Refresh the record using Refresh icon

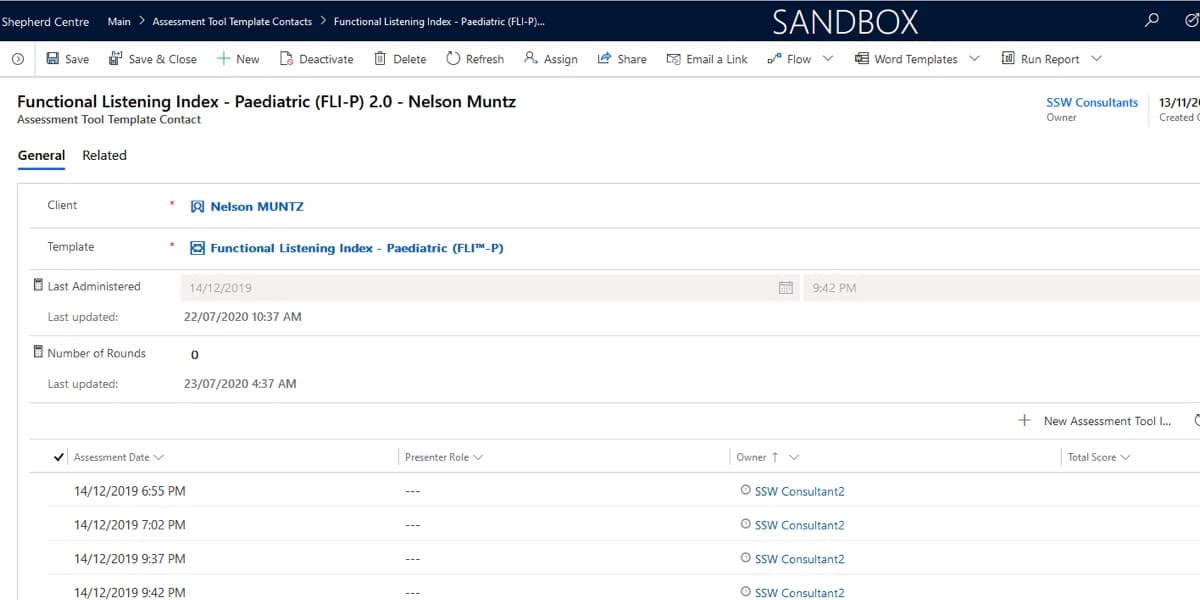[453, 59]
